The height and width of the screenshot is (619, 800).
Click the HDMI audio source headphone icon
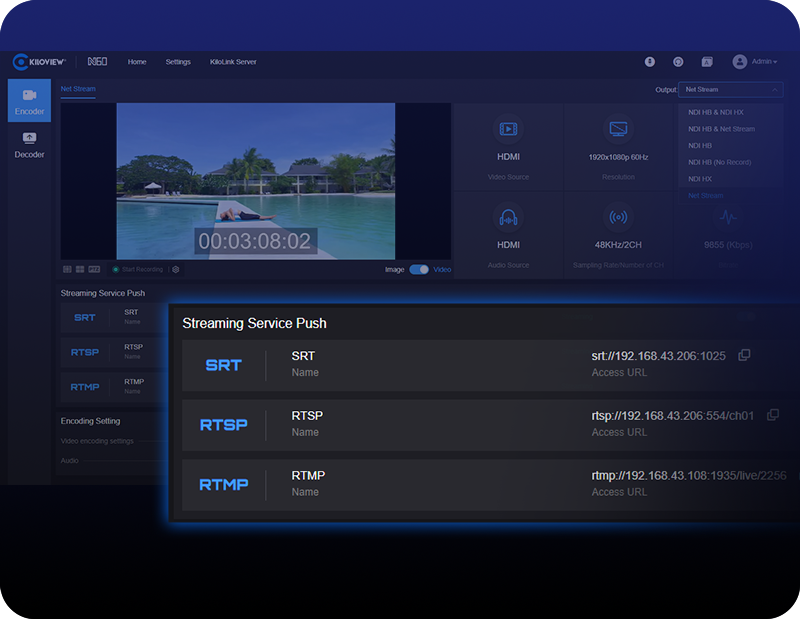pos(508,217)
